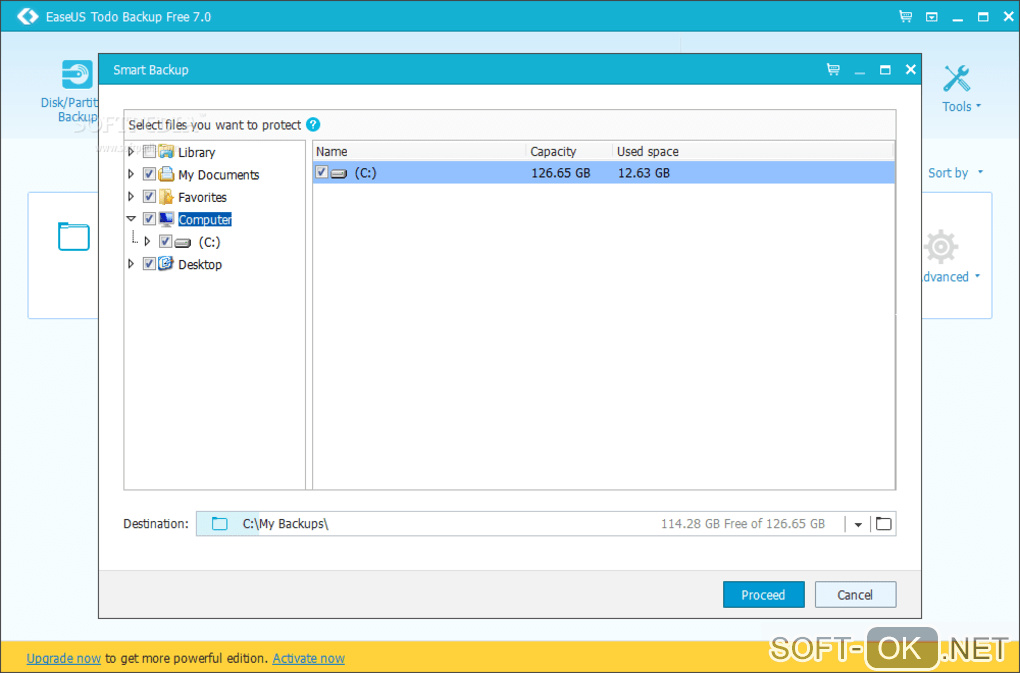The image size is (1020, 673).
Task: Expand the Desktop tree node
Action: click(x=131, y=264)
